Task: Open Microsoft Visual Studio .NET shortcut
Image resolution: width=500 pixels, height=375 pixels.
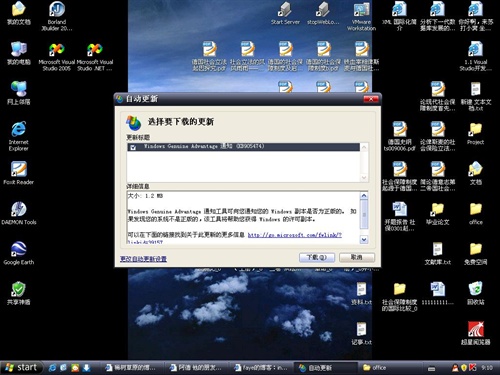Action: click(95, 57)
